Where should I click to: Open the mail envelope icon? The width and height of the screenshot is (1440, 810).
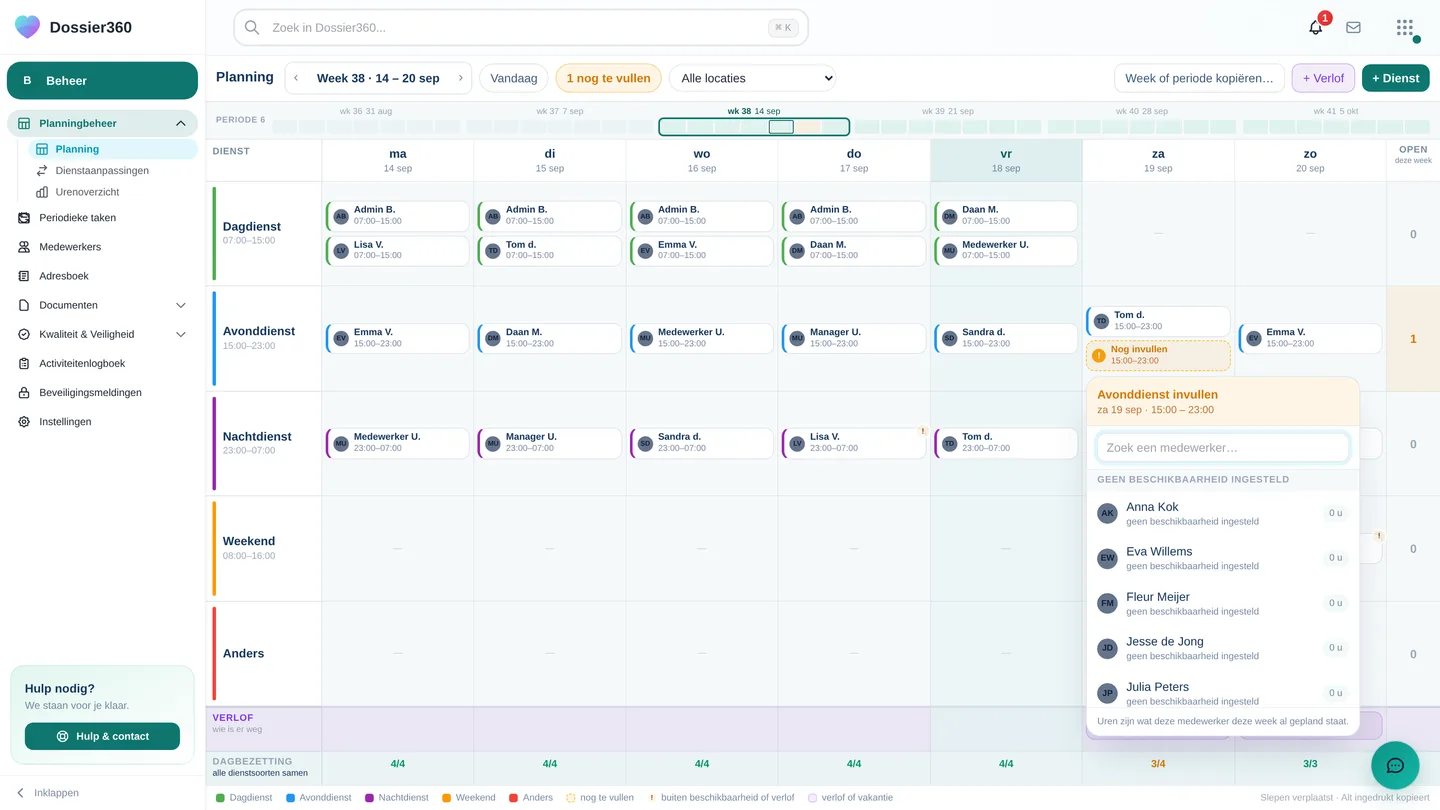(1353, 27)
